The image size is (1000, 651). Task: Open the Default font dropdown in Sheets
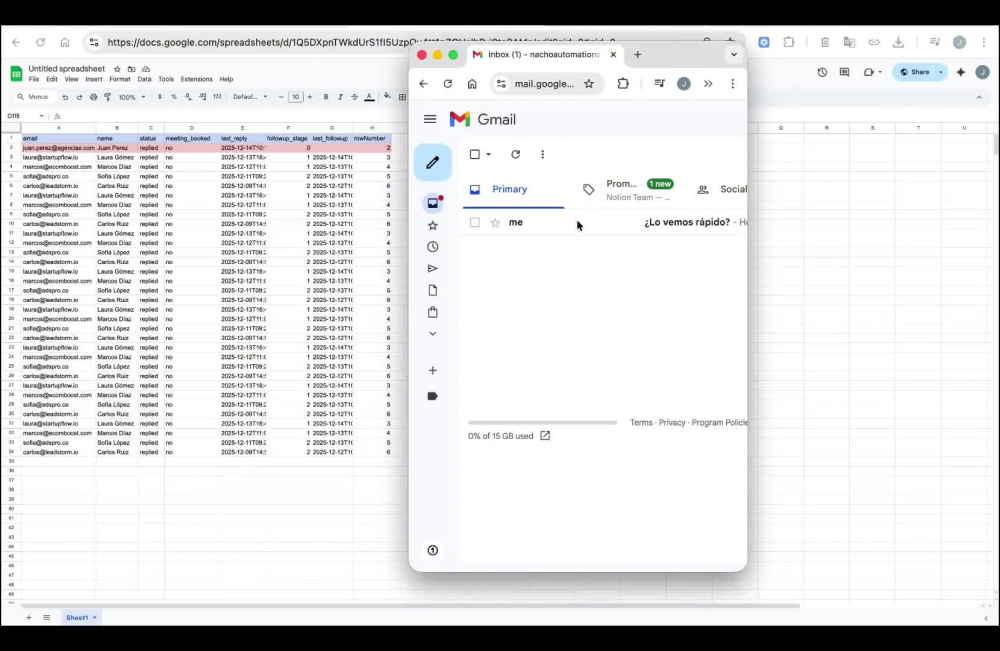[x=250, y=97]
